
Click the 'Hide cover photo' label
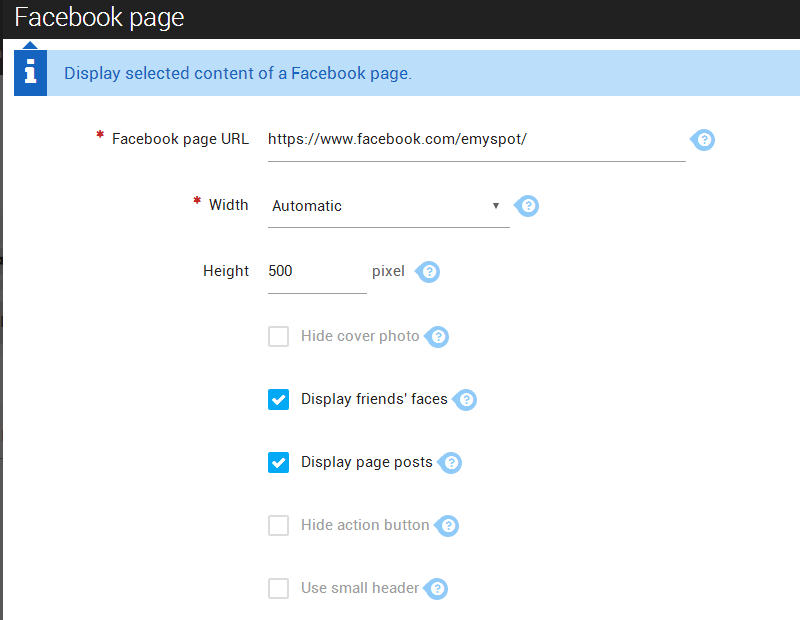pyautogui.click(x=360, y=336)
